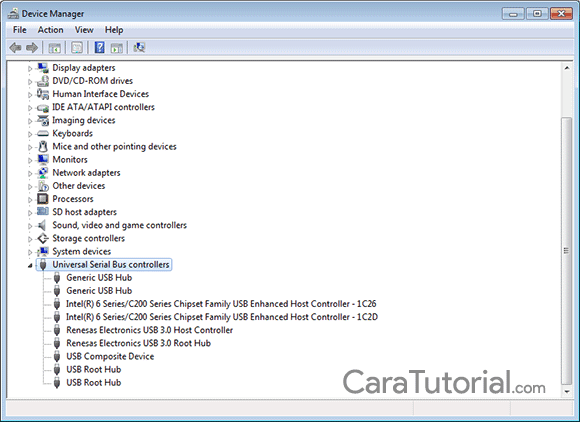The height and width of the screenshot is (422, 580).
Task: Click the blue Help toolbar icon
Action: 100,48
